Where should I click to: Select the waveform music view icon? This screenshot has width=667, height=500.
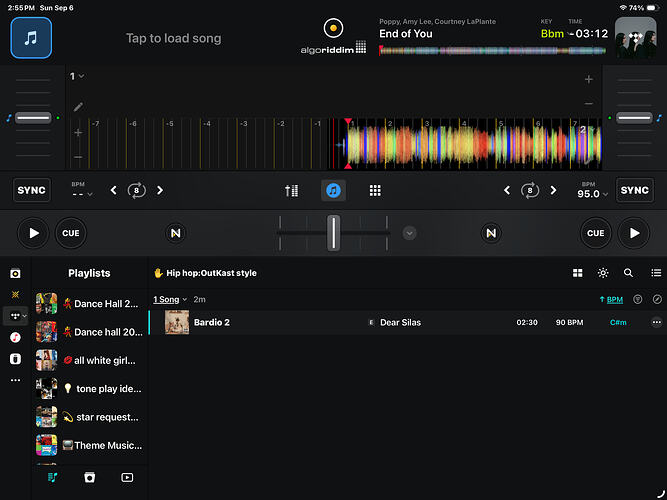[x=333, y=190]
